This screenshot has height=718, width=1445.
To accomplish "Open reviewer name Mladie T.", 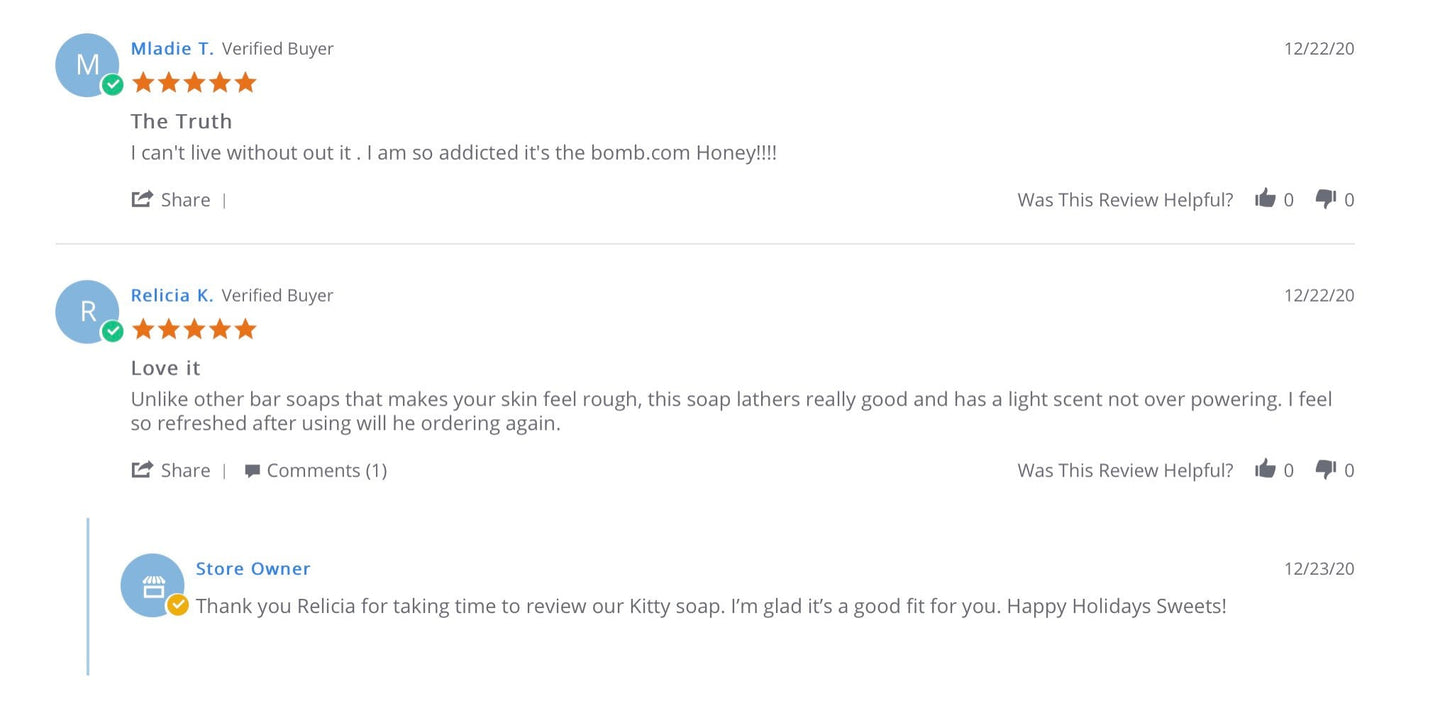I will point(172,48).
